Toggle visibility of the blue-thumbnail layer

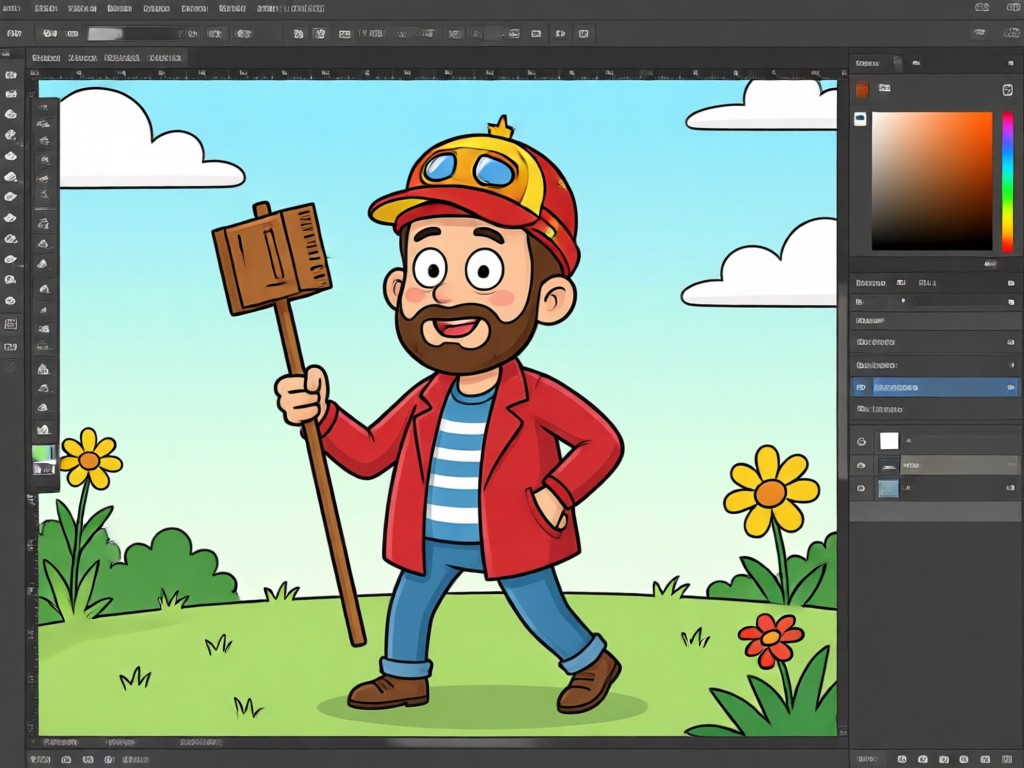pos(861,488)
